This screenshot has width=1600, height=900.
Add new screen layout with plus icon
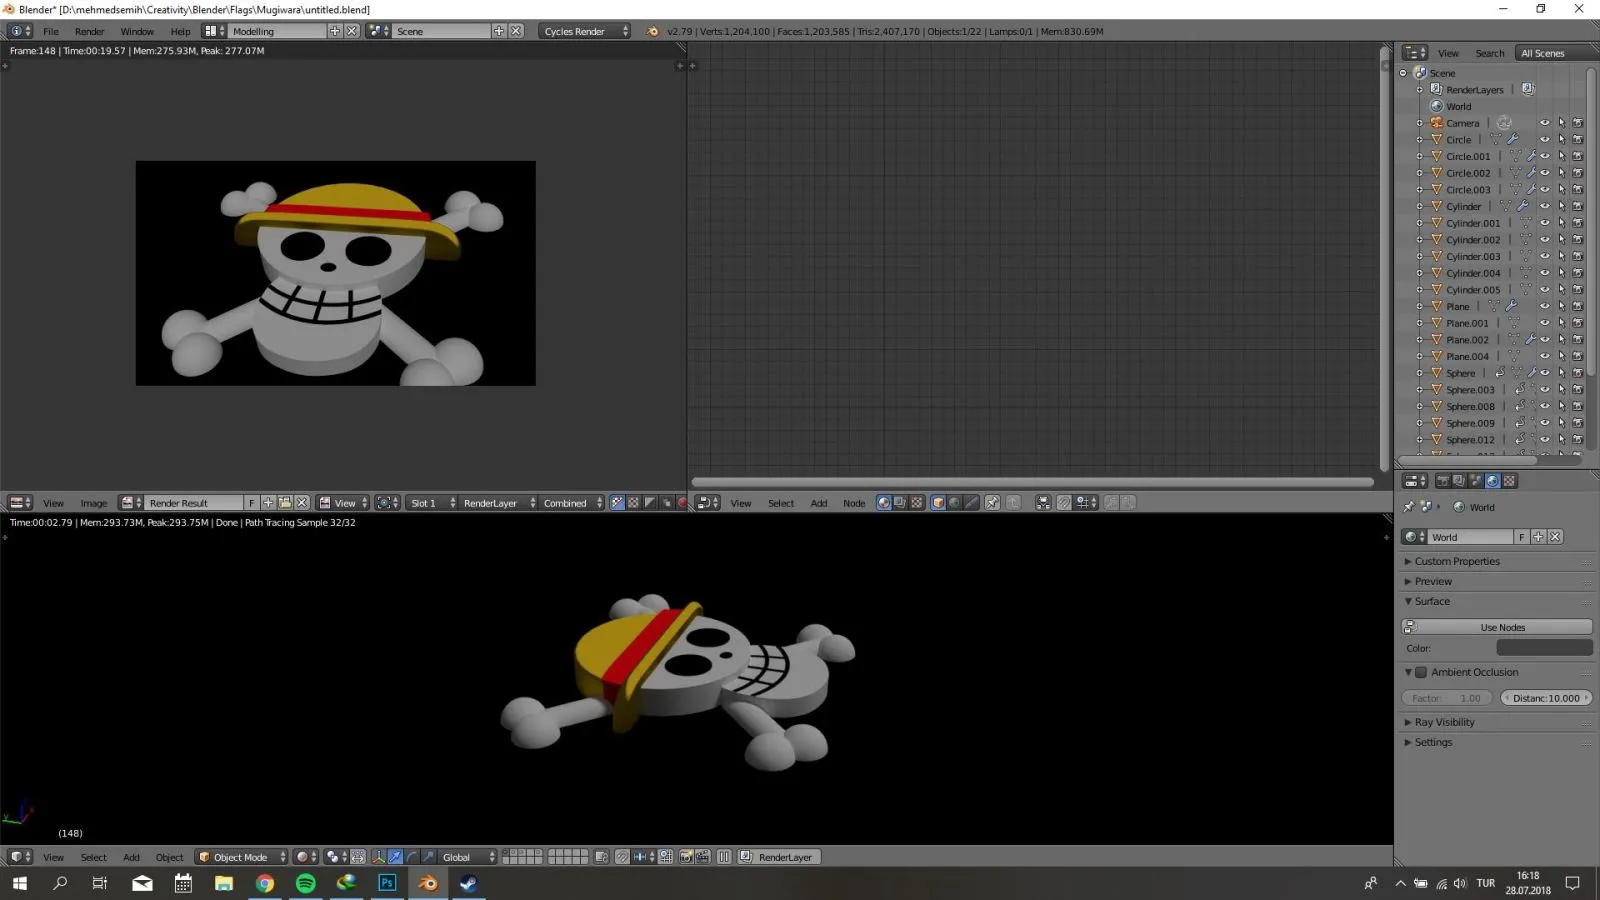335,31
